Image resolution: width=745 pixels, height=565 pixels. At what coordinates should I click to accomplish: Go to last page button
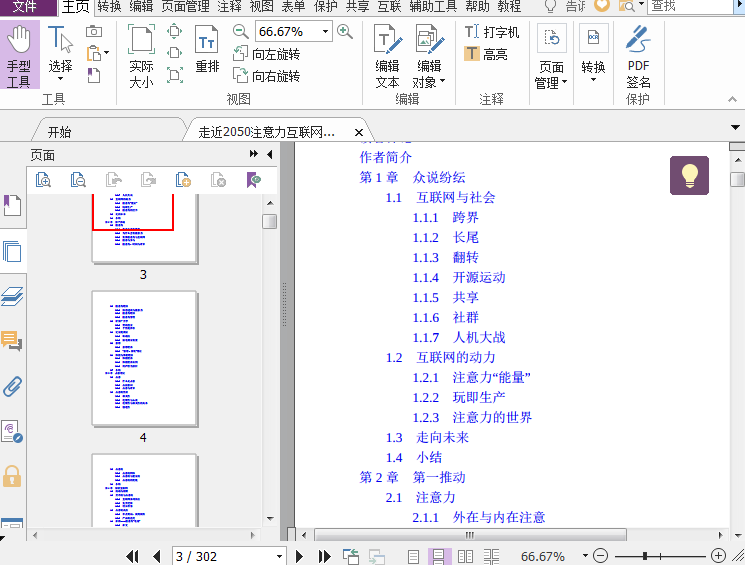[x=325, y=556]
